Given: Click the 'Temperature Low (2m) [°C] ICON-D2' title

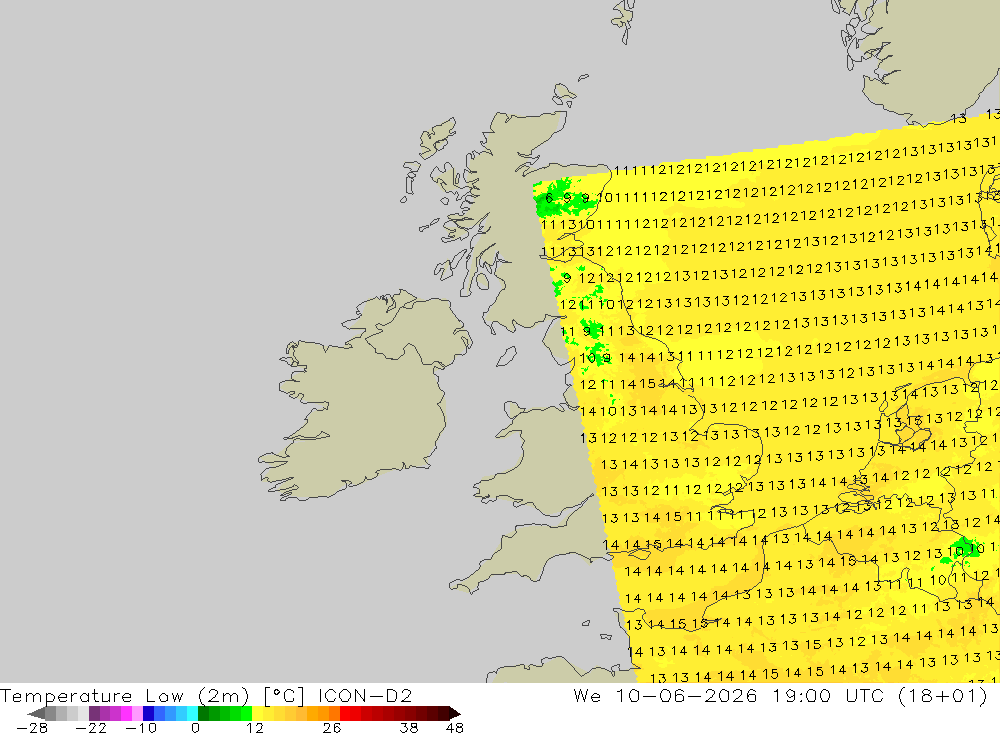Looking at the screenshot, I should [206, 695].
